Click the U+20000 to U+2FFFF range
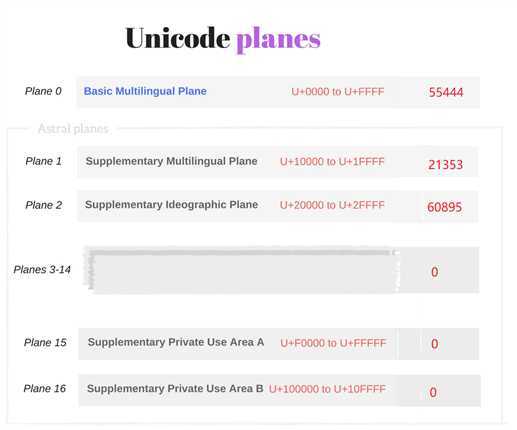 click(332, 205)
